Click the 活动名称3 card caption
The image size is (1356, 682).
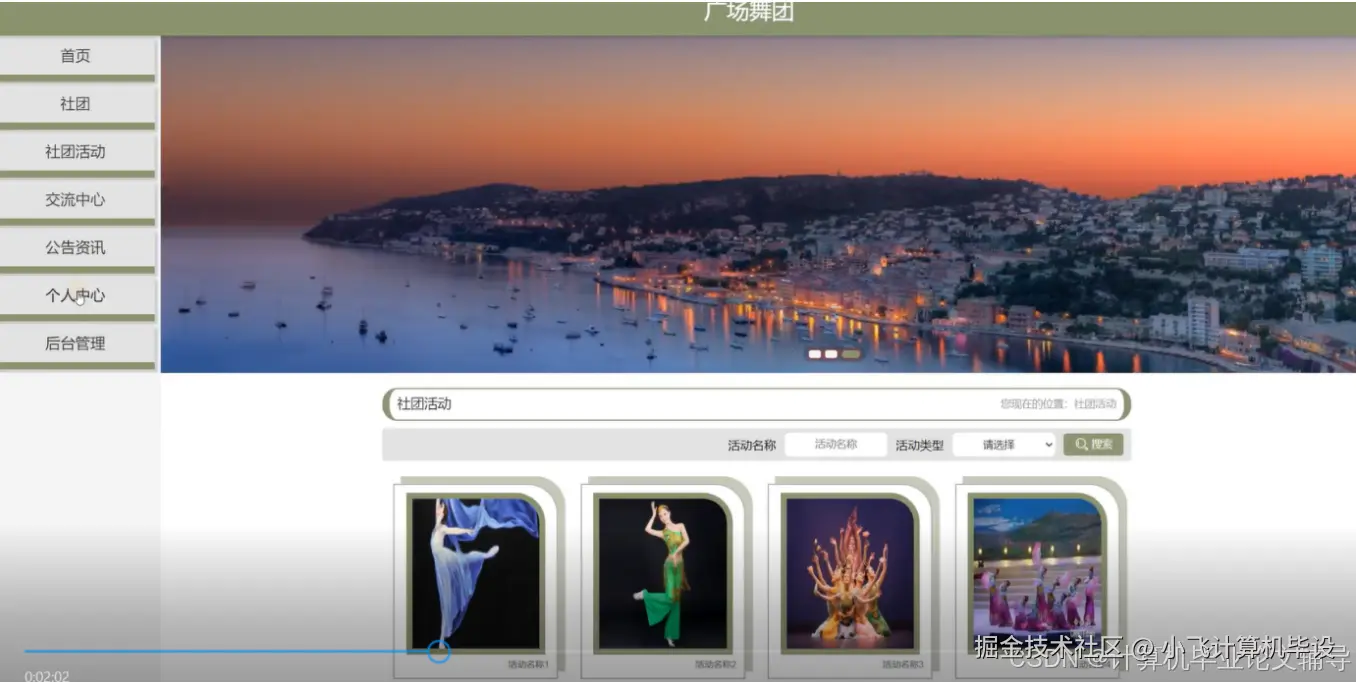903,664
